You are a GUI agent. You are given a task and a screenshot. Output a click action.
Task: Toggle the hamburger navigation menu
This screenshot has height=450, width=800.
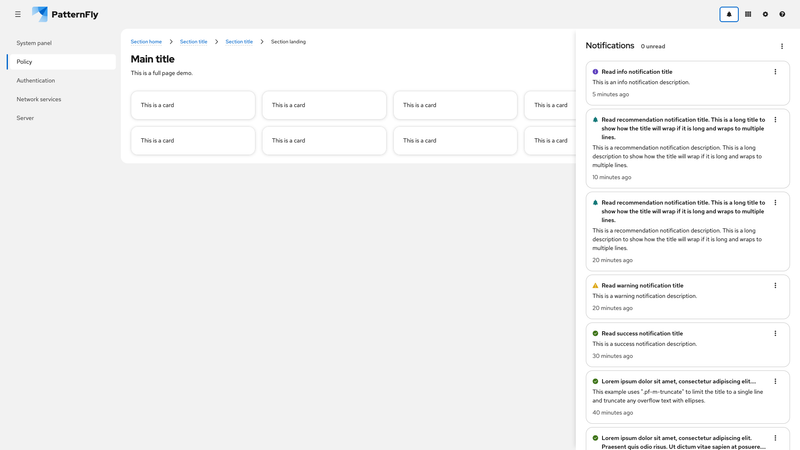18,14
